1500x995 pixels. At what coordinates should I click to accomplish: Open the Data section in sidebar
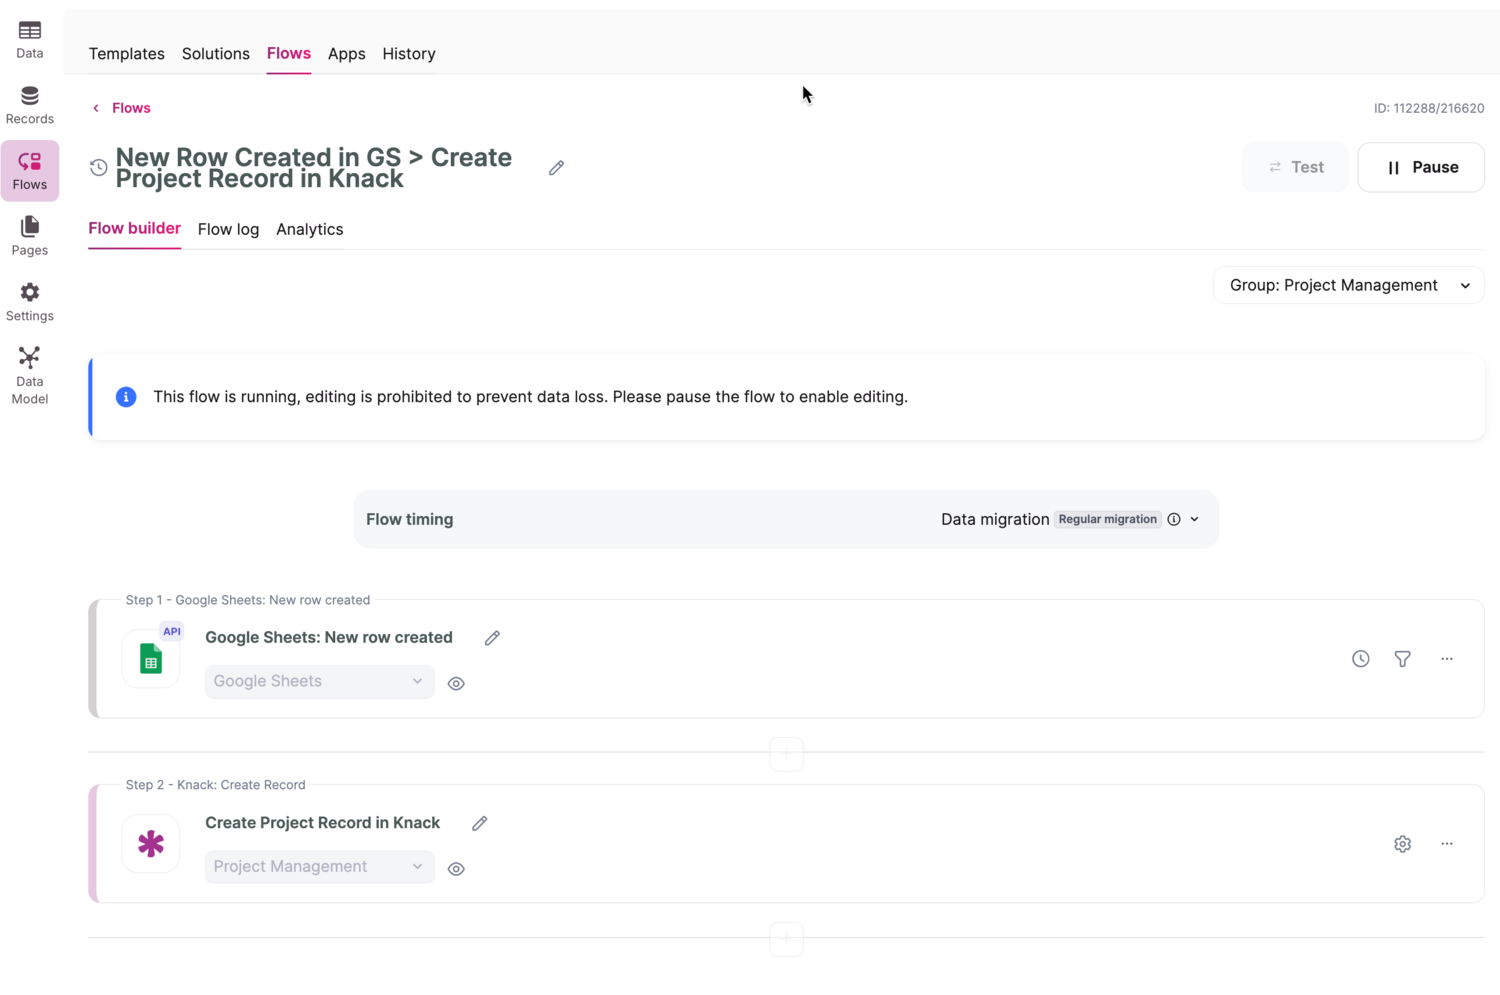click(29, 40)
